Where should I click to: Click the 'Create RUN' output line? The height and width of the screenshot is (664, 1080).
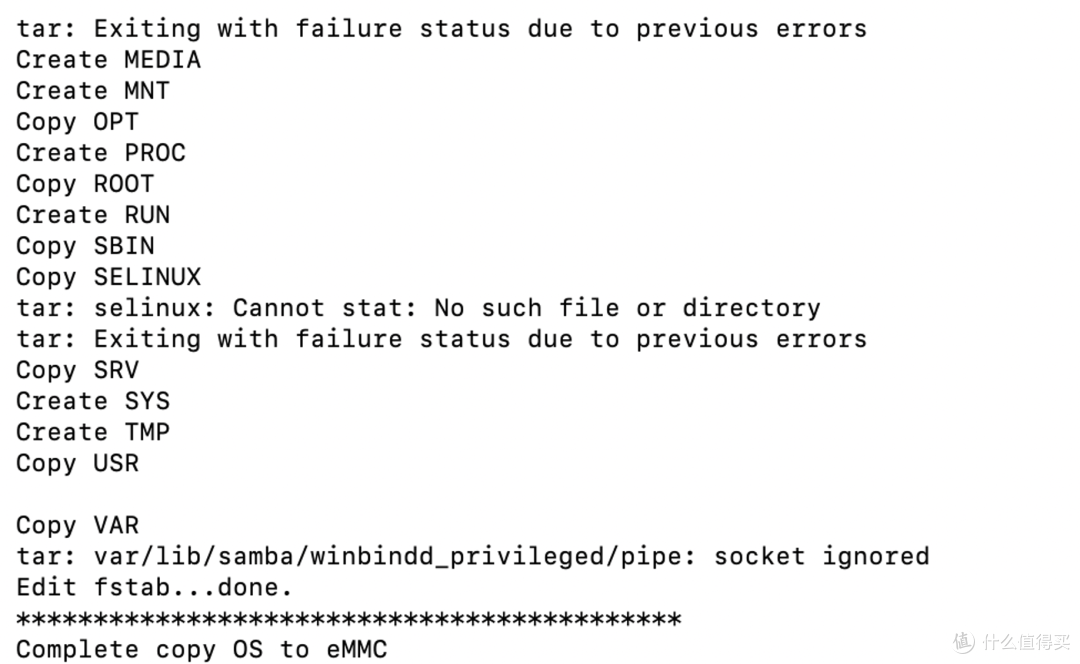click(93, 215)
